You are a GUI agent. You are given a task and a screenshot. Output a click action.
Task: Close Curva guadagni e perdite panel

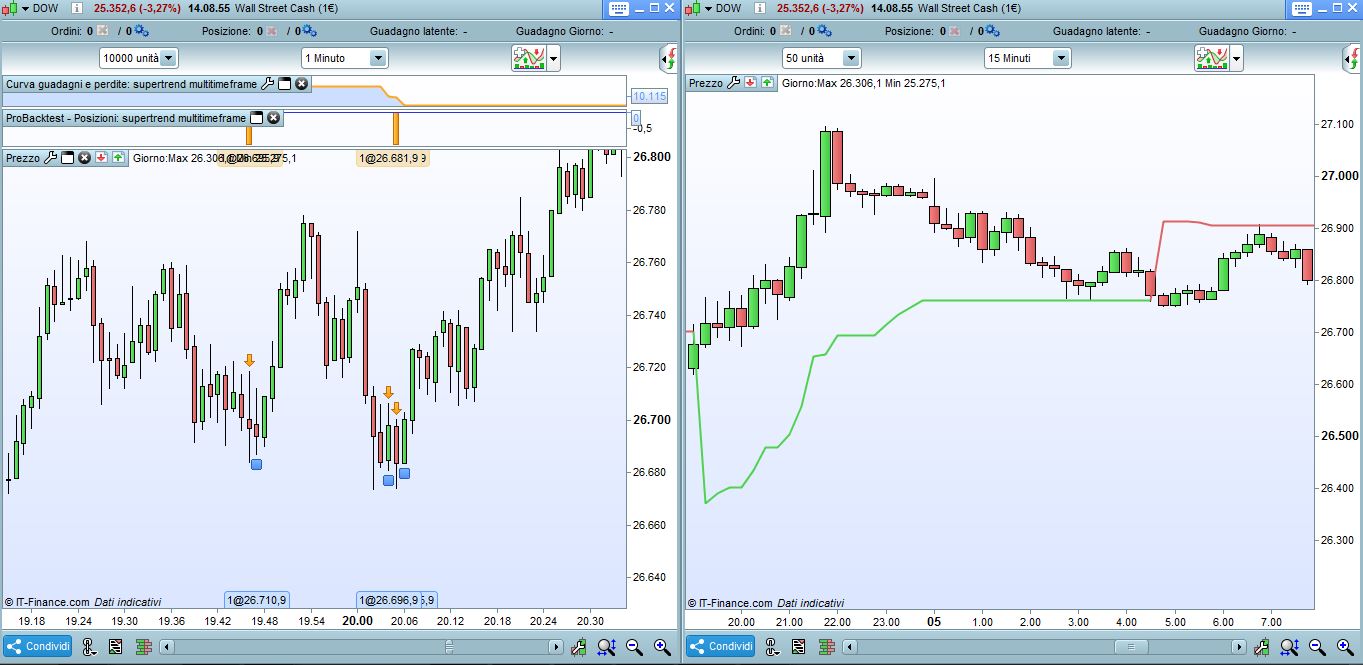click(301, 84)
